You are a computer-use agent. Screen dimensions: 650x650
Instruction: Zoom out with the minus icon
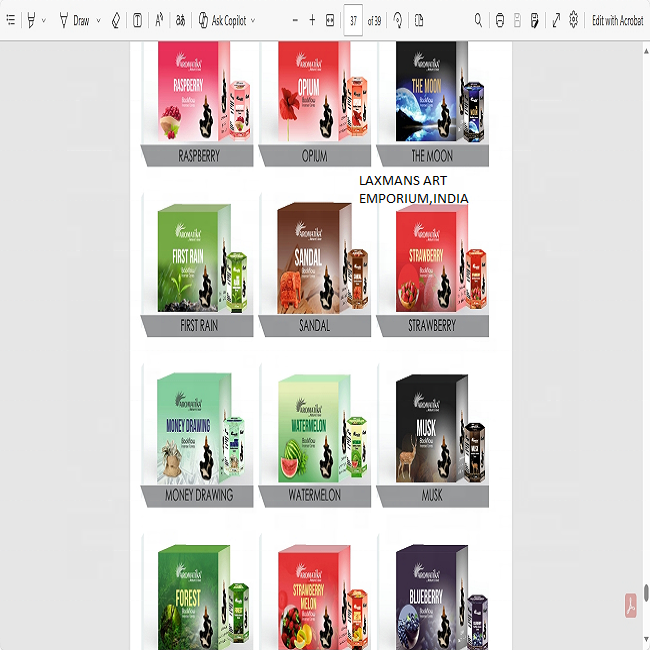click(295, 20)
